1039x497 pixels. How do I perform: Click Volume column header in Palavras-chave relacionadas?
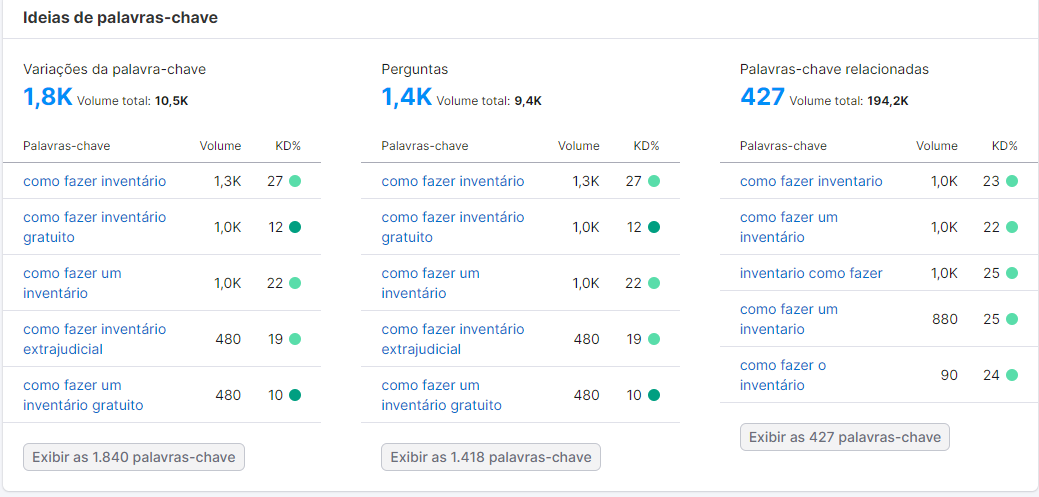point(936,146)
